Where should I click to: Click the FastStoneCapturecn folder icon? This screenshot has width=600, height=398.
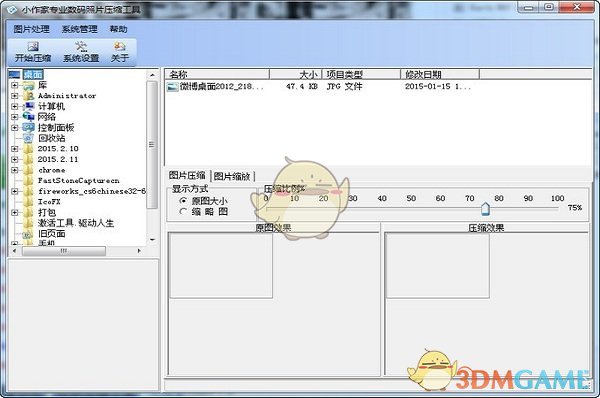(x=28, y=181)
